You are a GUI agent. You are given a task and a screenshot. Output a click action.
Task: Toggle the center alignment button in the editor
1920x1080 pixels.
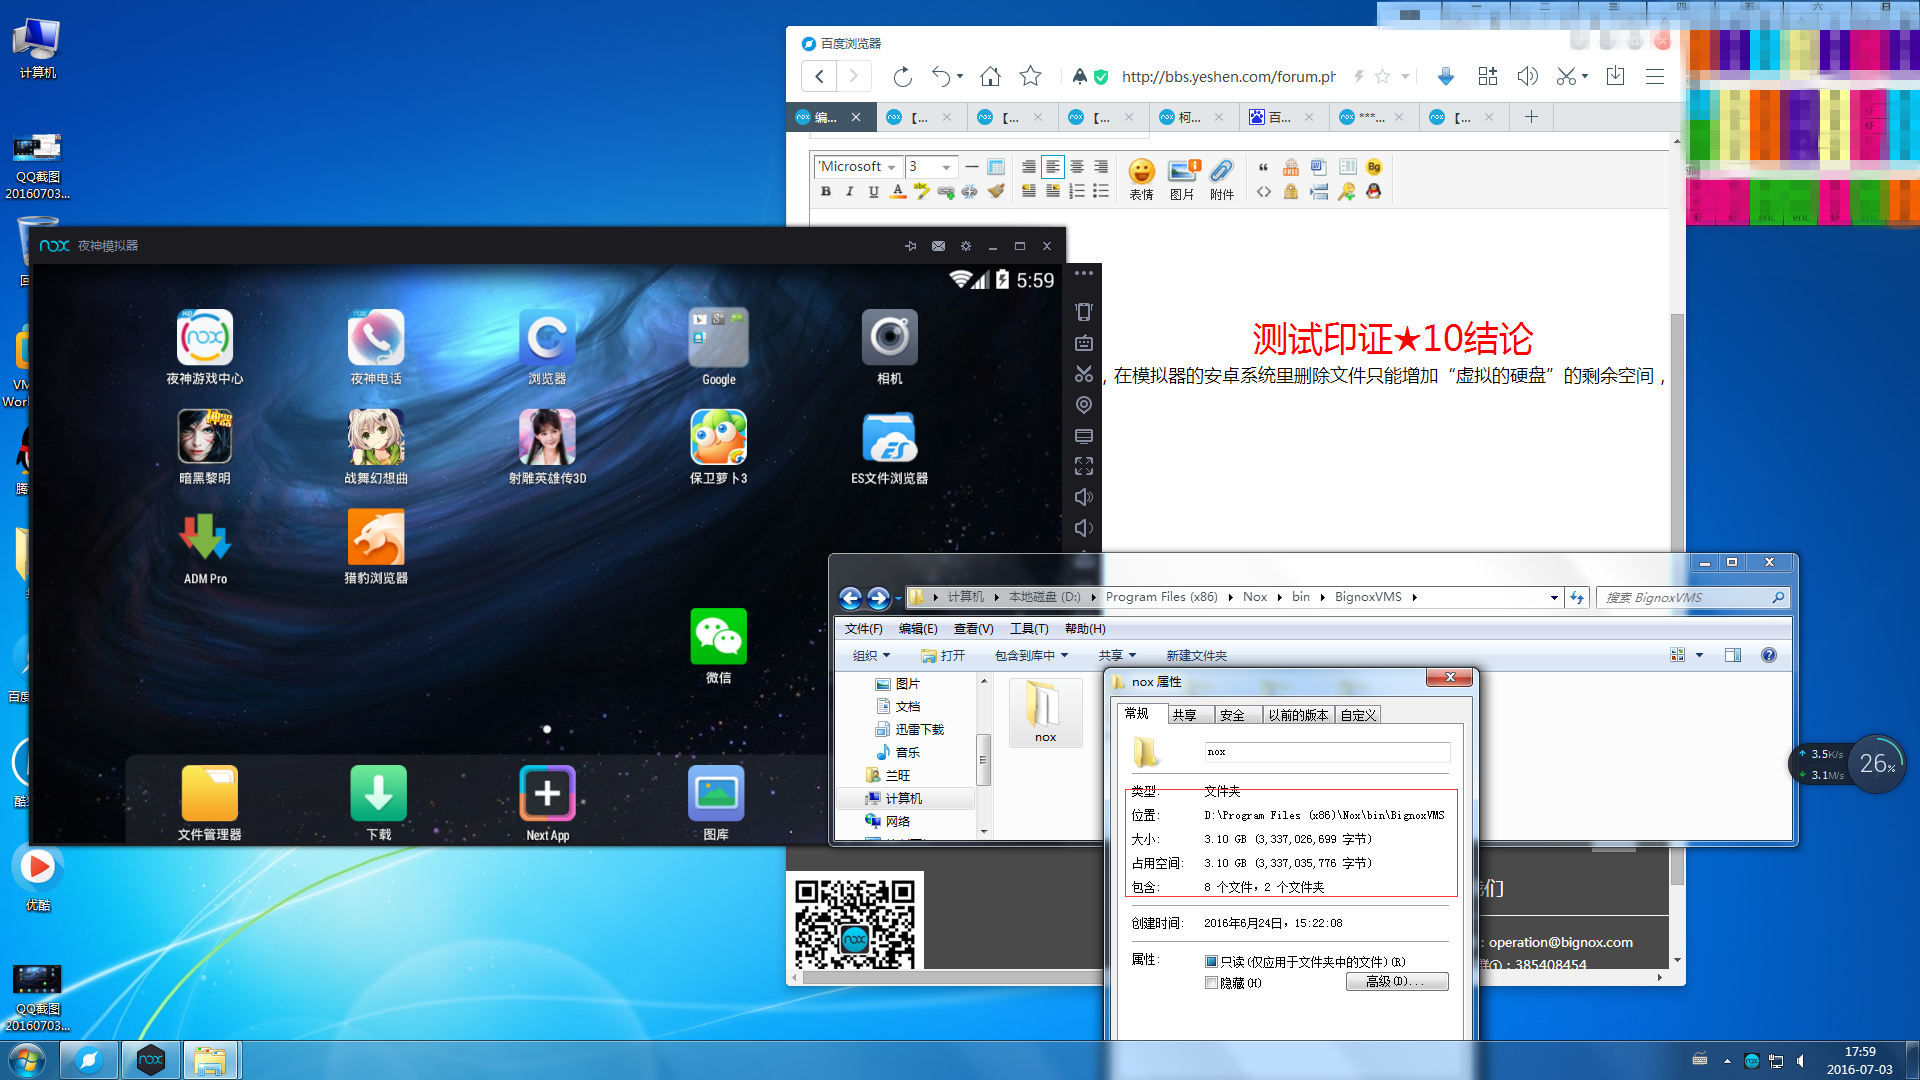(1077, 167)
